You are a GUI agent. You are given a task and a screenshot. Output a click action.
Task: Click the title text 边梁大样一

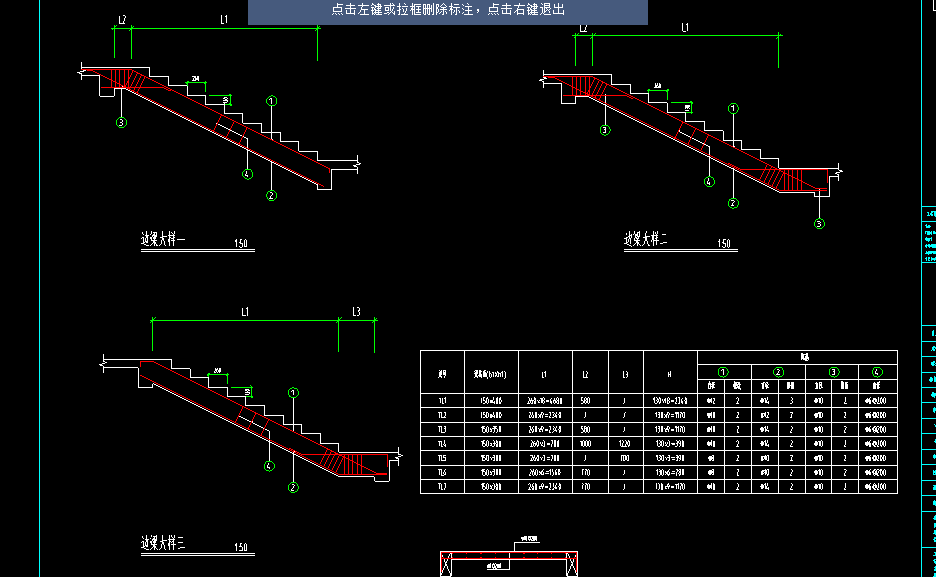point(163,239)
